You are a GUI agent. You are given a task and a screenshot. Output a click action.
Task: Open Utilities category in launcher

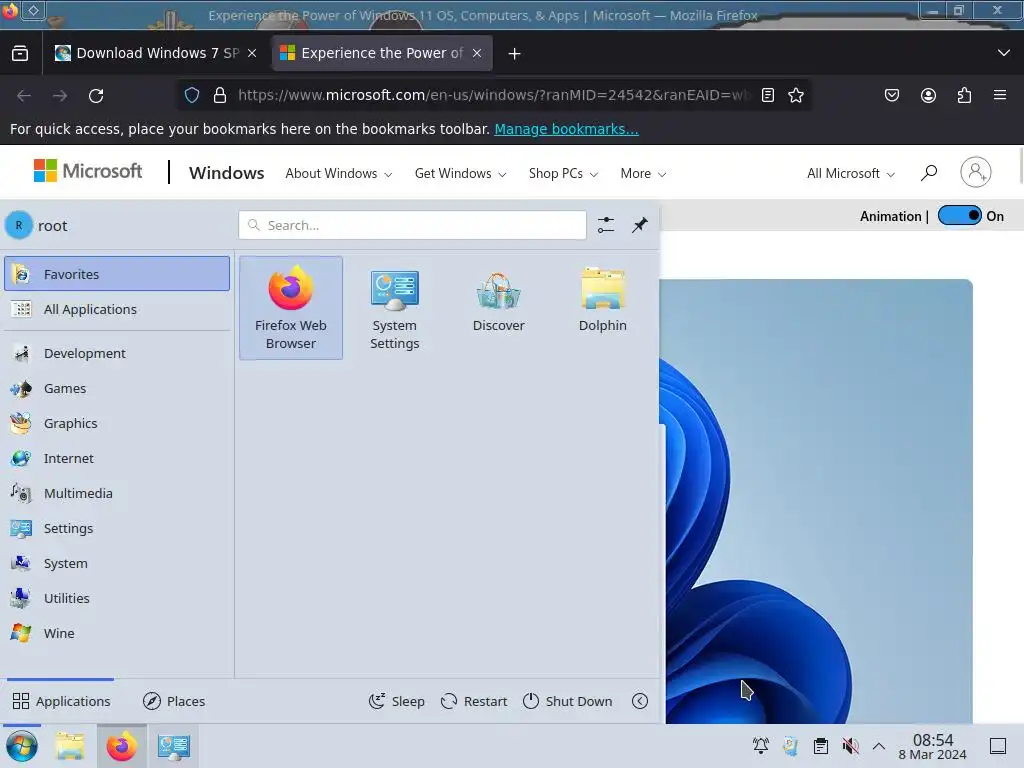click(117, 598)
